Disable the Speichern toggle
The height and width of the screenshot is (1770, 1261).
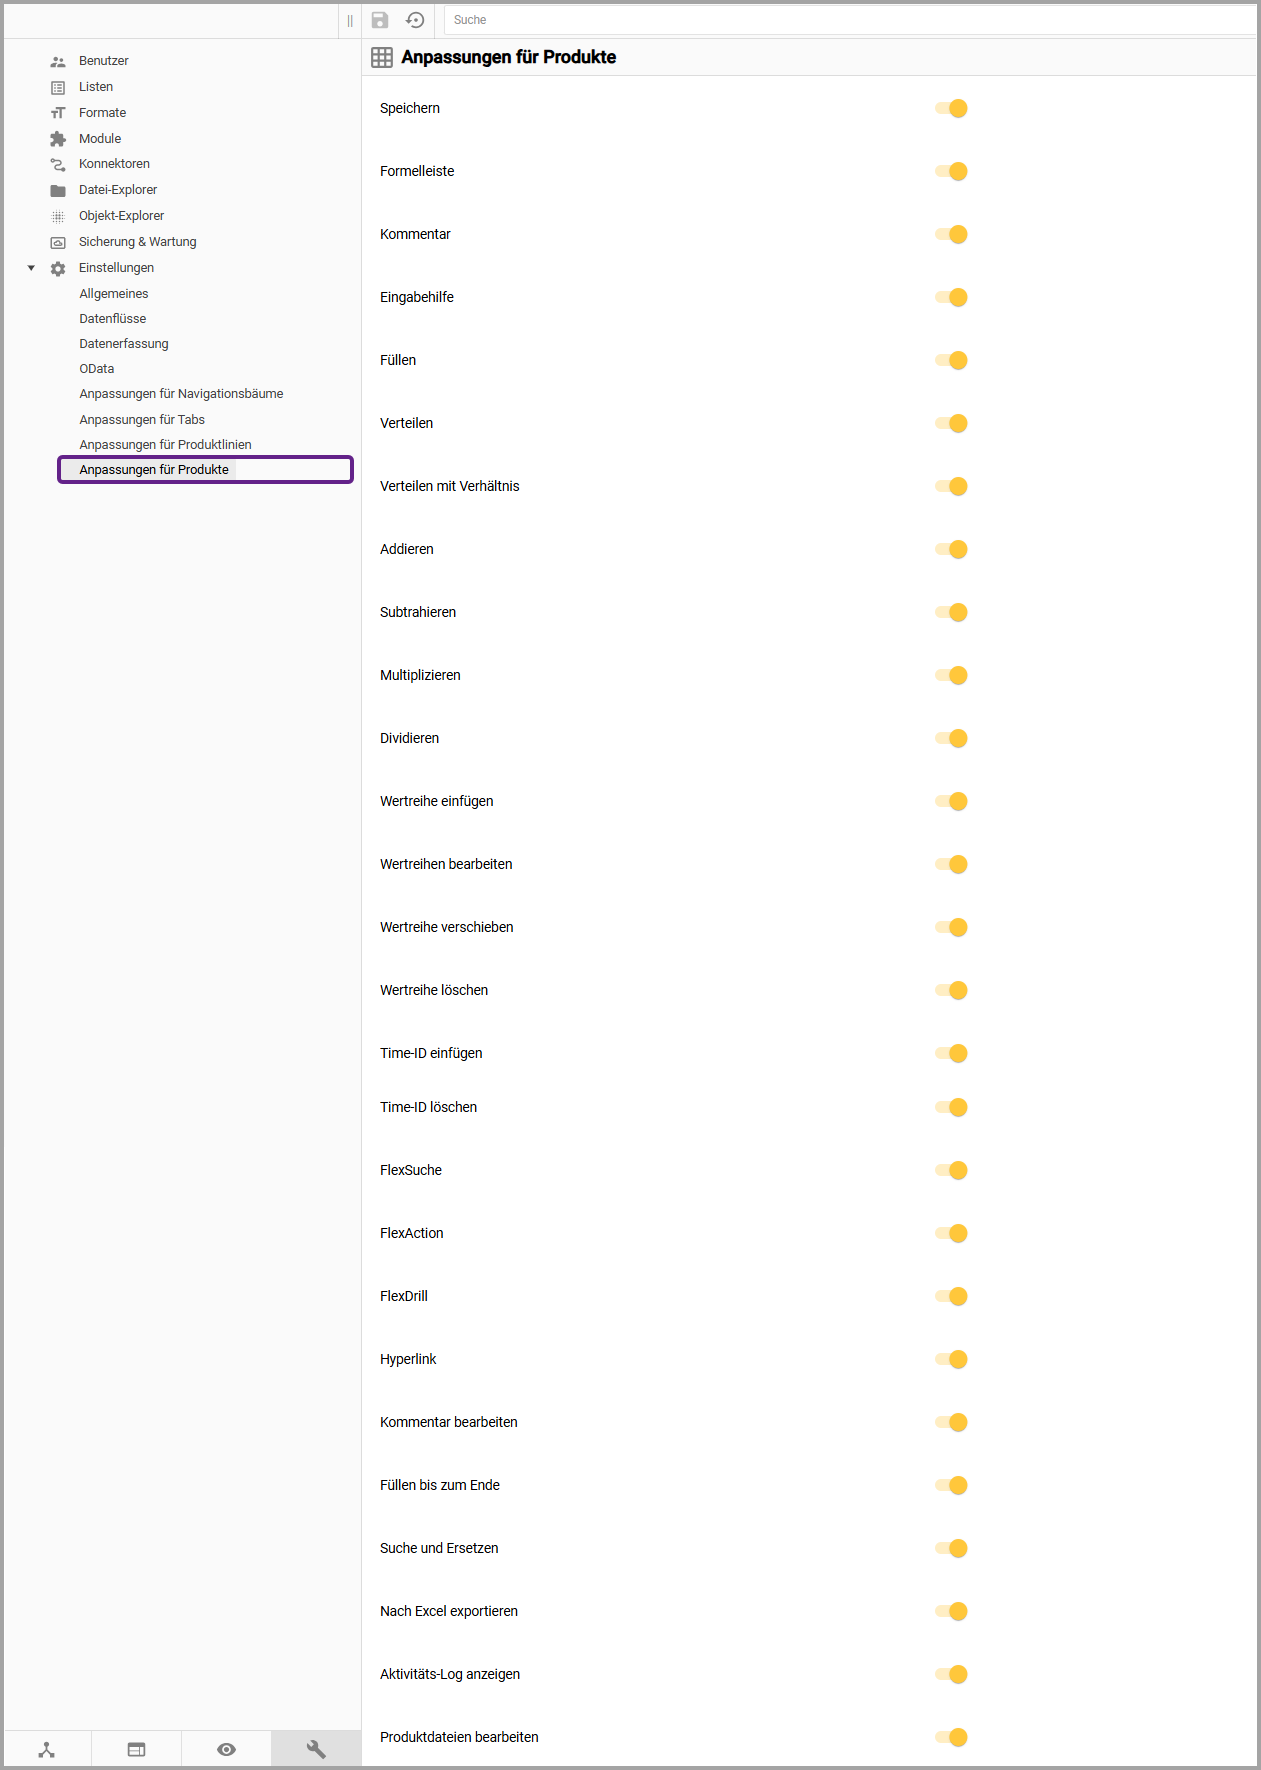pyautogui.click(x=951, y=108)
